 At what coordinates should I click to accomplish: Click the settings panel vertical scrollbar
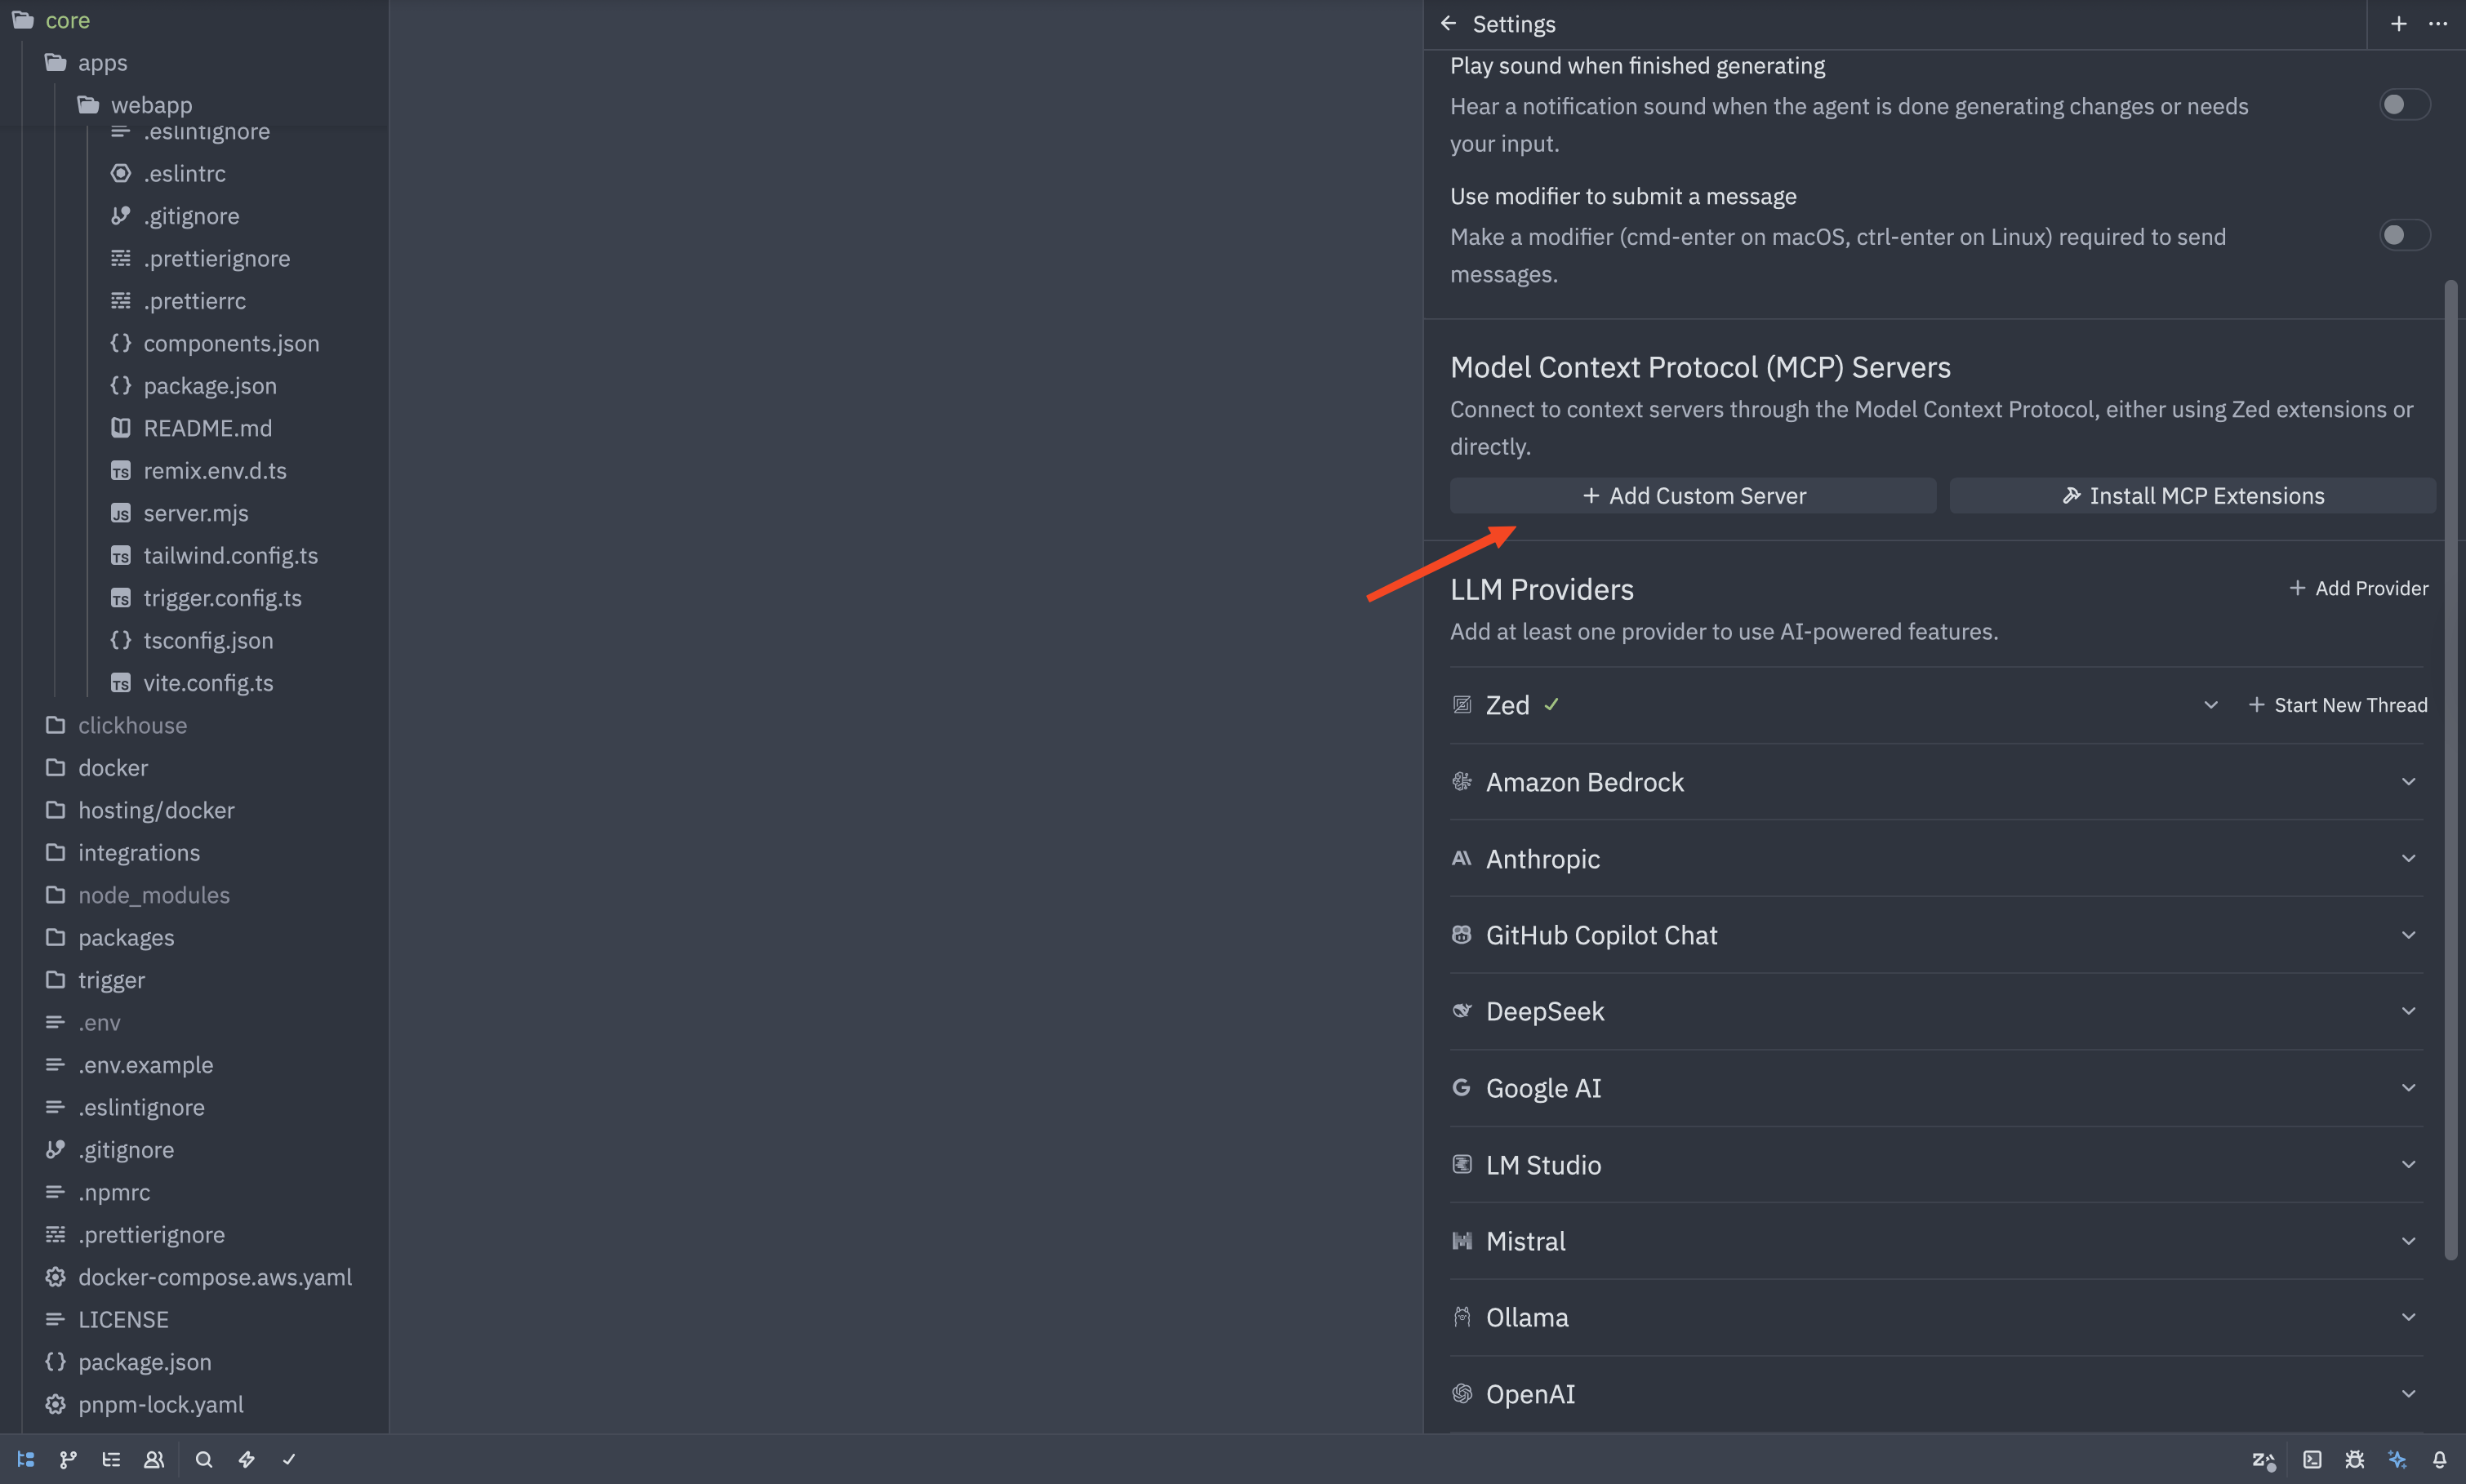(2450, 770)
